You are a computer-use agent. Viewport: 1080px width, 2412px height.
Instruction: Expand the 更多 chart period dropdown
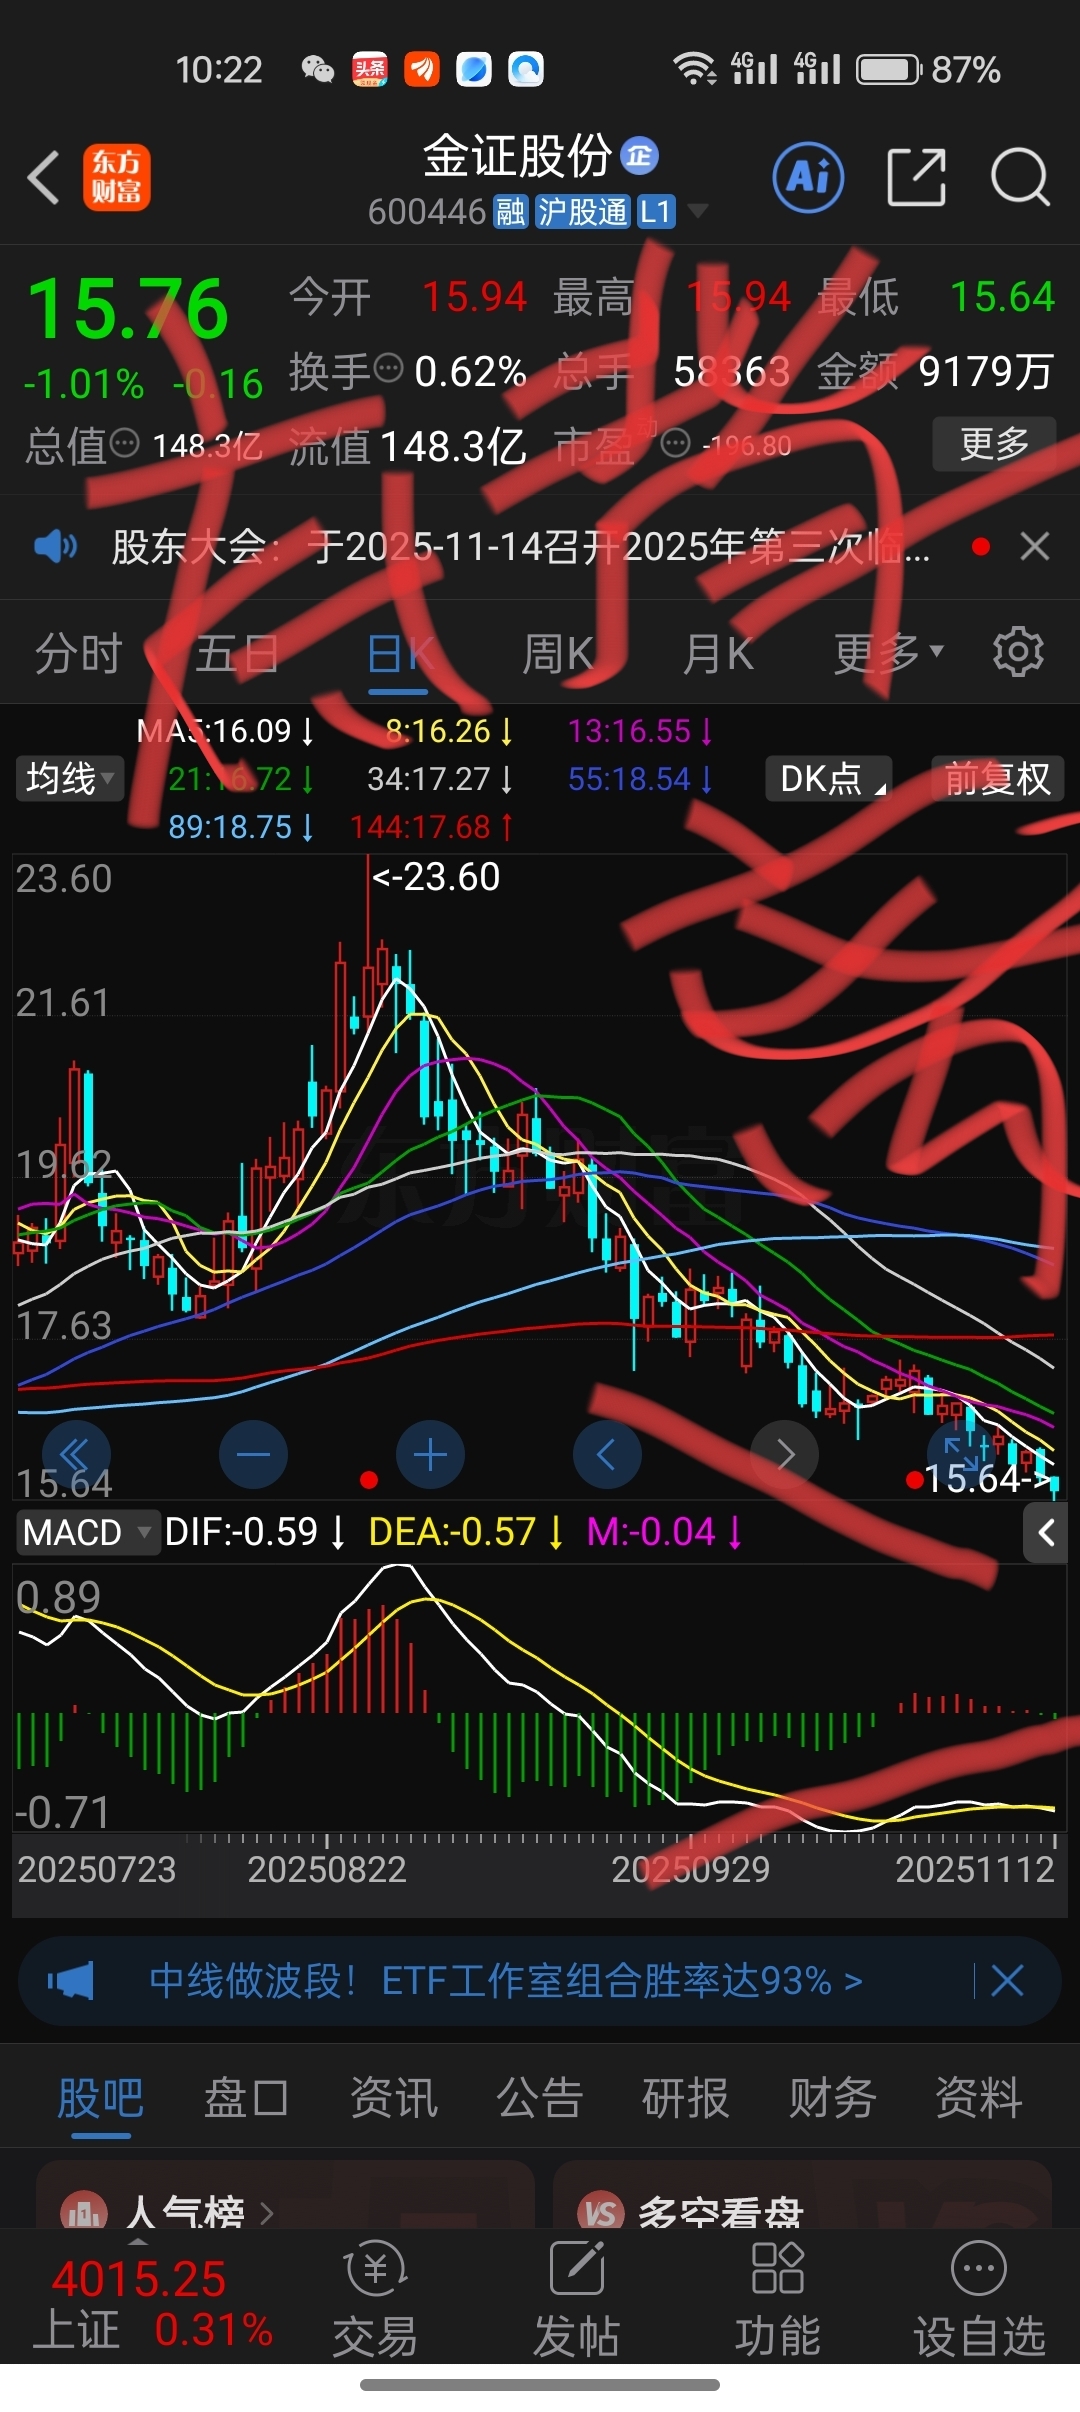point(889,653)
